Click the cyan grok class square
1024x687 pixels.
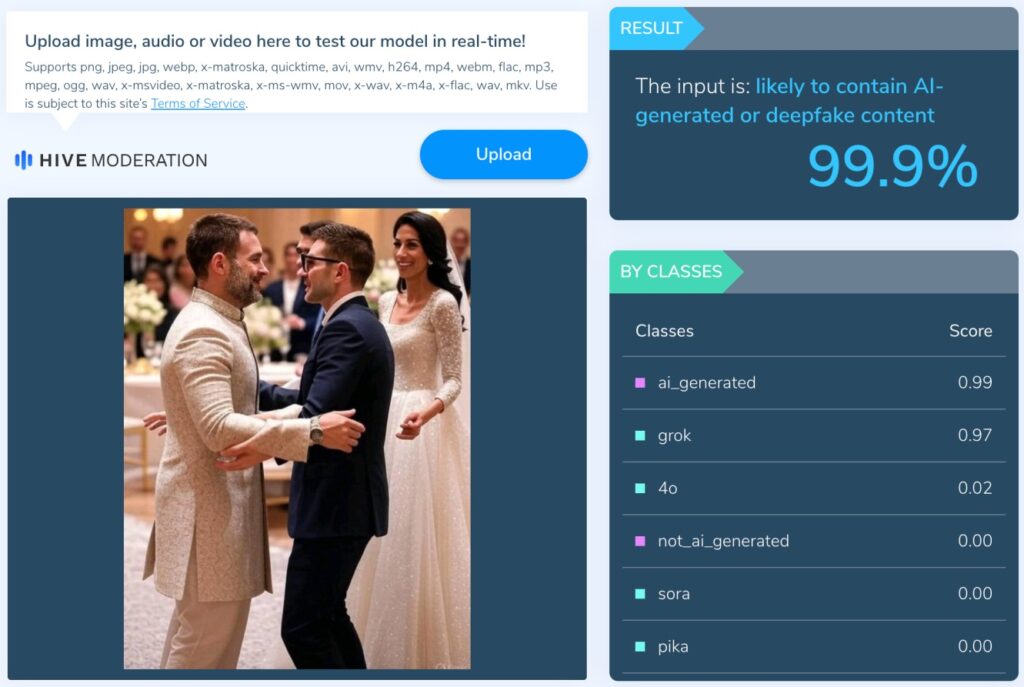pyautogui.click(x=640, y=436)
